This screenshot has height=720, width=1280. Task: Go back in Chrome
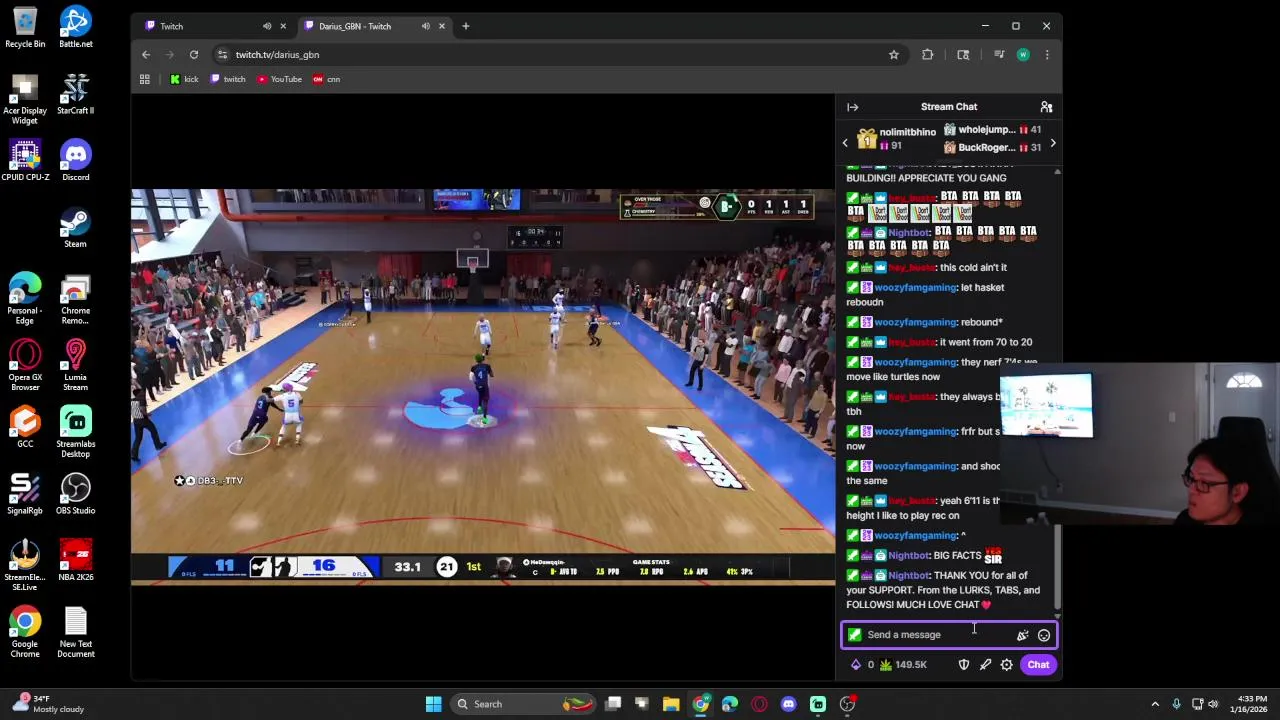point(146,55)
